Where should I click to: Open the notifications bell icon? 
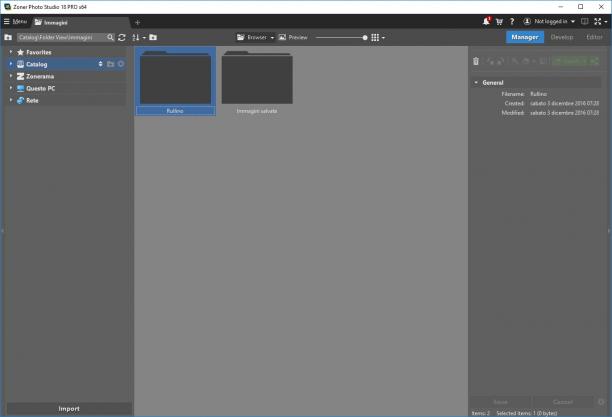pyautogui.click(x=486, y=21)
